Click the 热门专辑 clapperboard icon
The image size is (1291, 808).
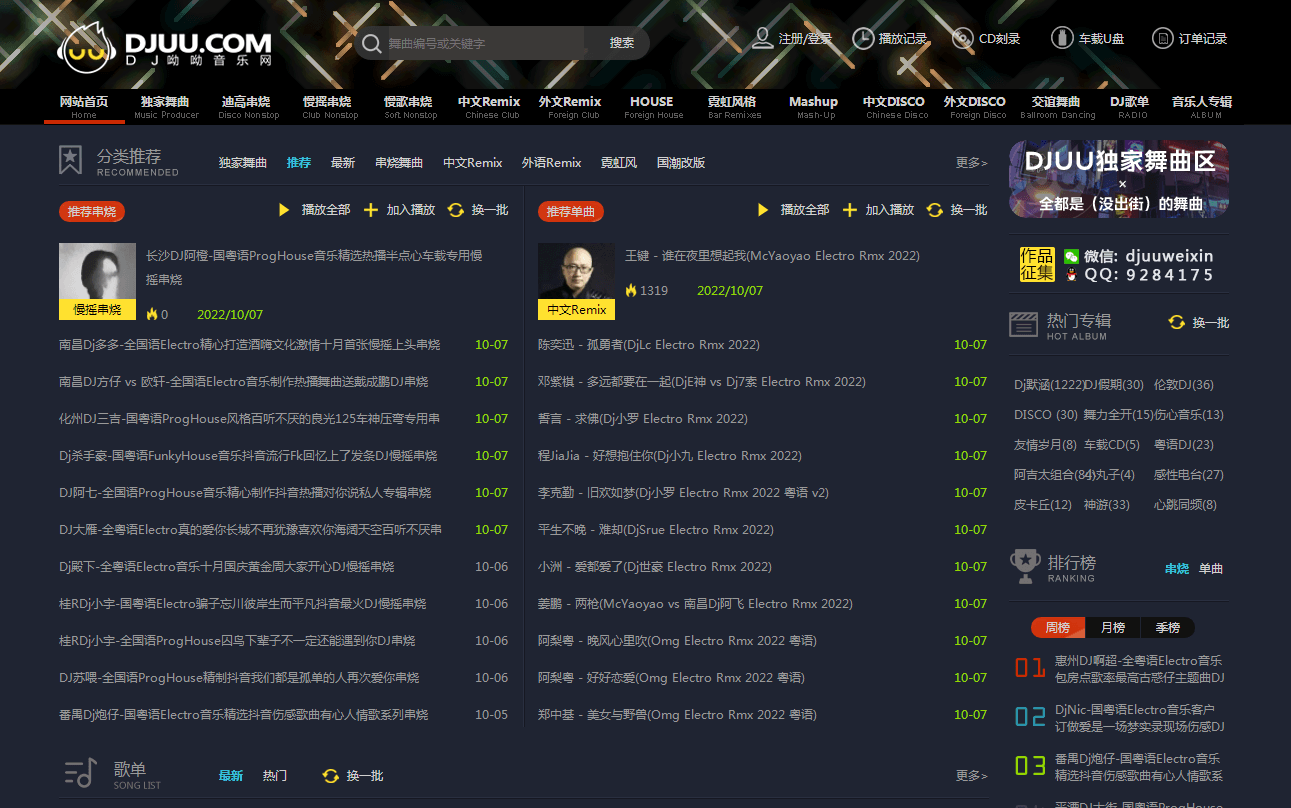pyautogui.click(x=1023, y=324)
